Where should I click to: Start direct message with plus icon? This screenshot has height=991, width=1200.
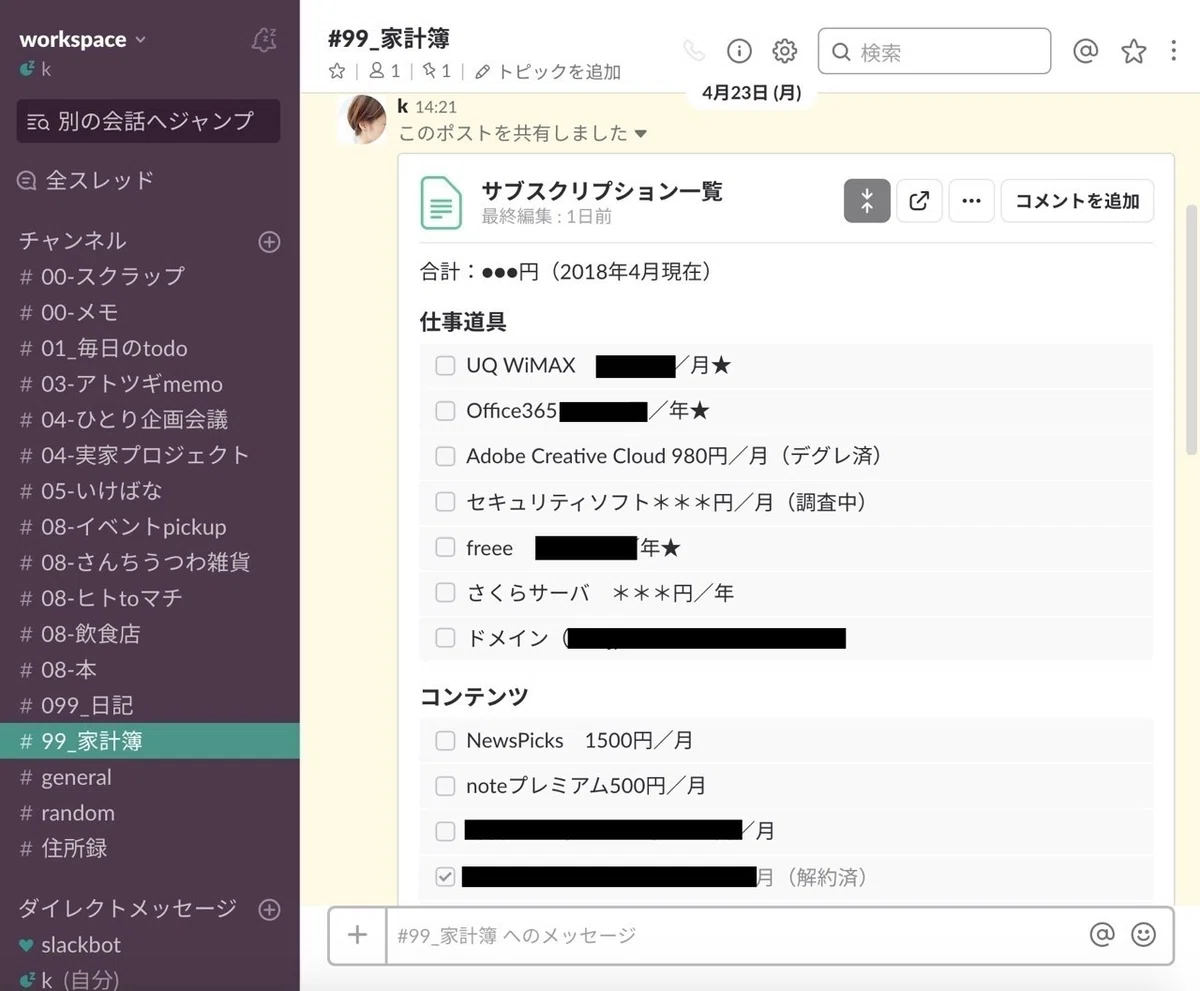coord(269,910)
